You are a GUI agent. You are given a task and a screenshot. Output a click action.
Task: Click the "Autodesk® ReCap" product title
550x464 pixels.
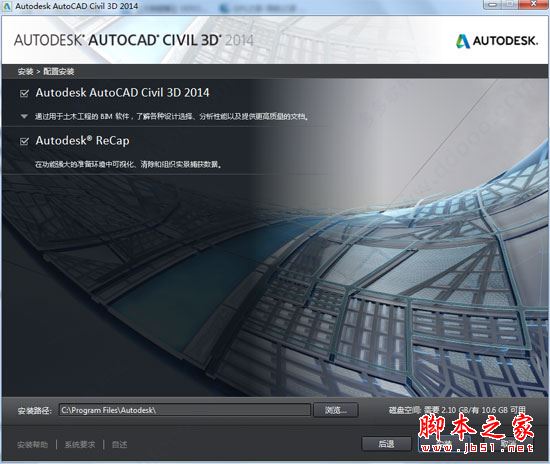point(82,141)
